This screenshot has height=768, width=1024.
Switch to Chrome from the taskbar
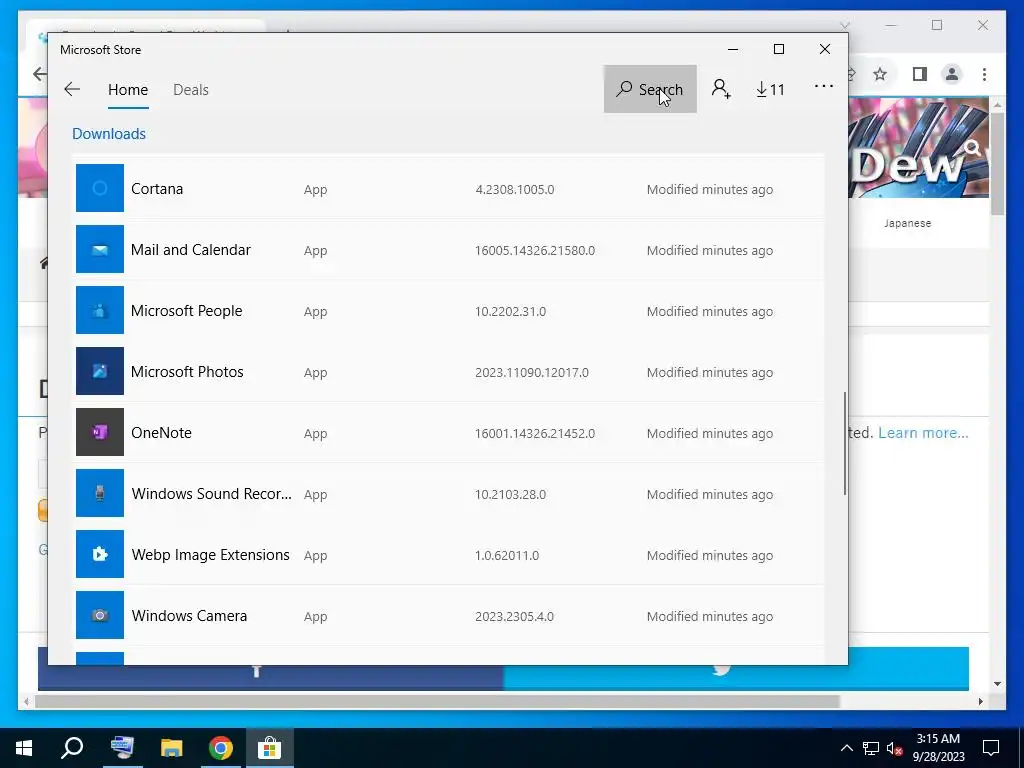221,748
